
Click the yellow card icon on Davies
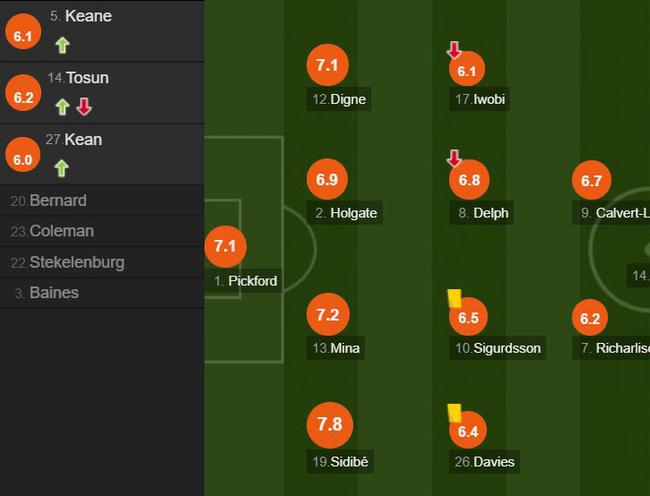coord(454,413)
